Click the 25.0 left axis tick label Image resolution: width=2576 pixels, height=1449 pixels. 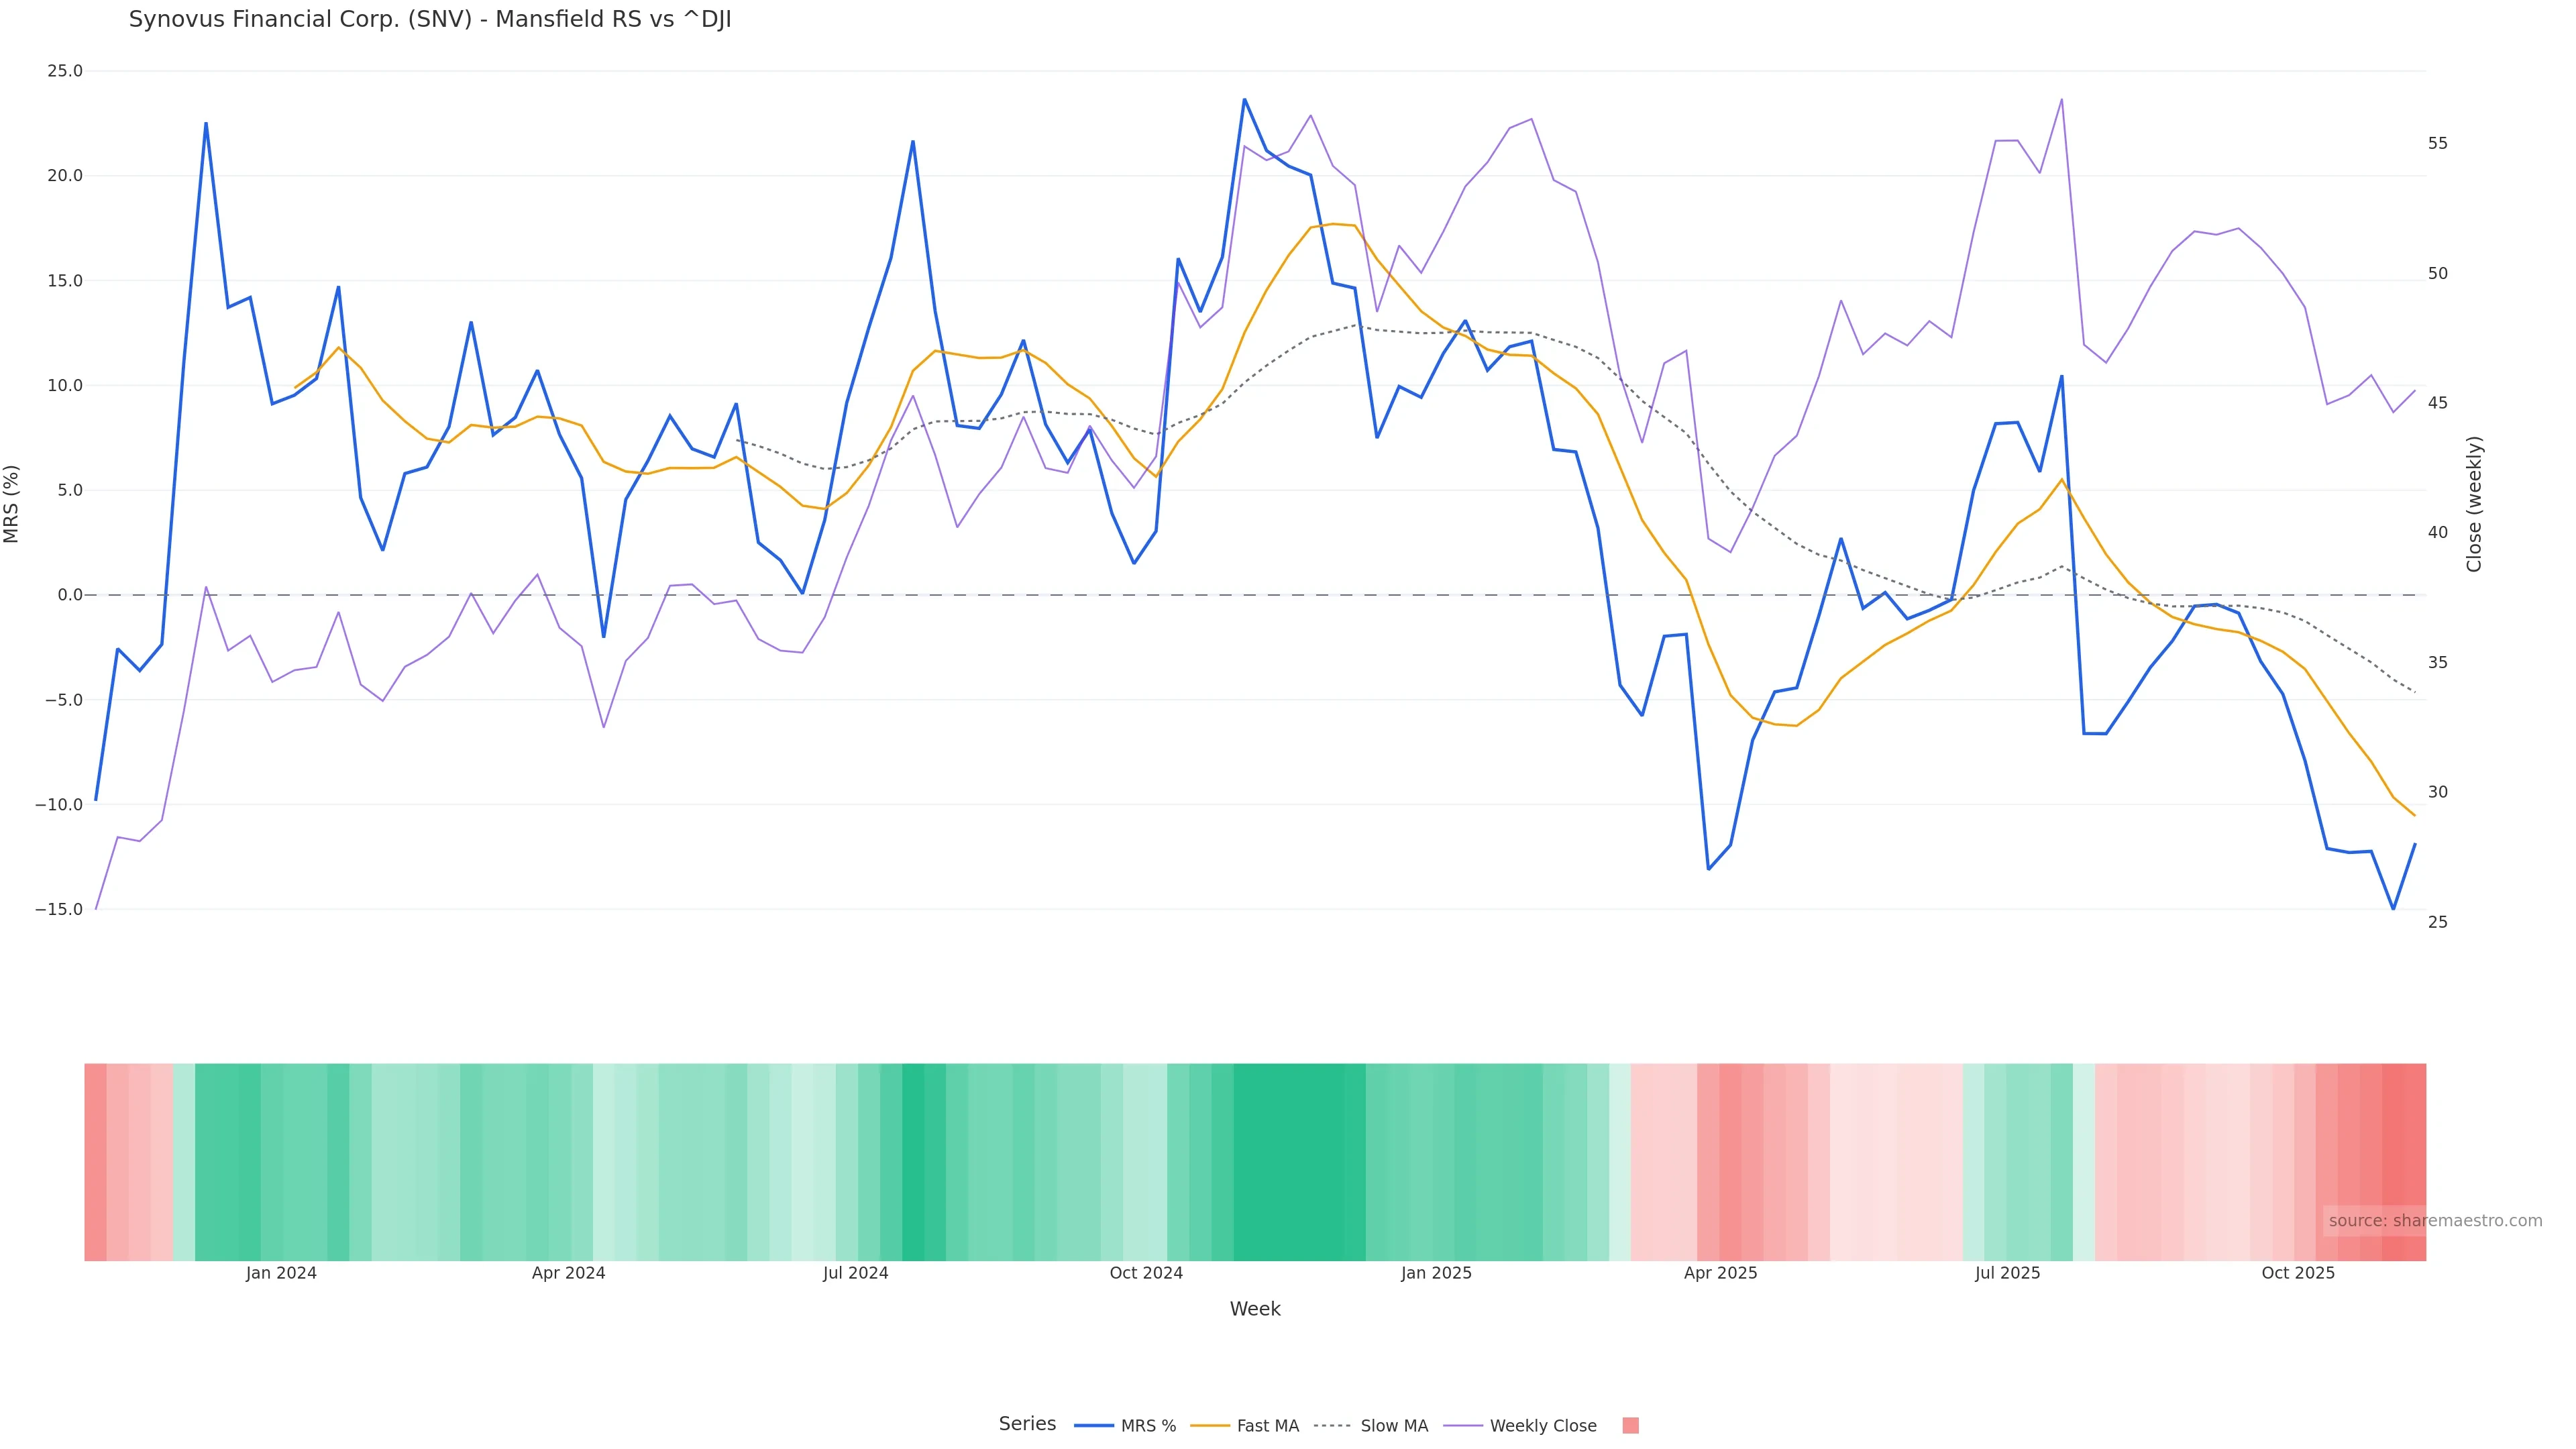click(x=65, y=71)
